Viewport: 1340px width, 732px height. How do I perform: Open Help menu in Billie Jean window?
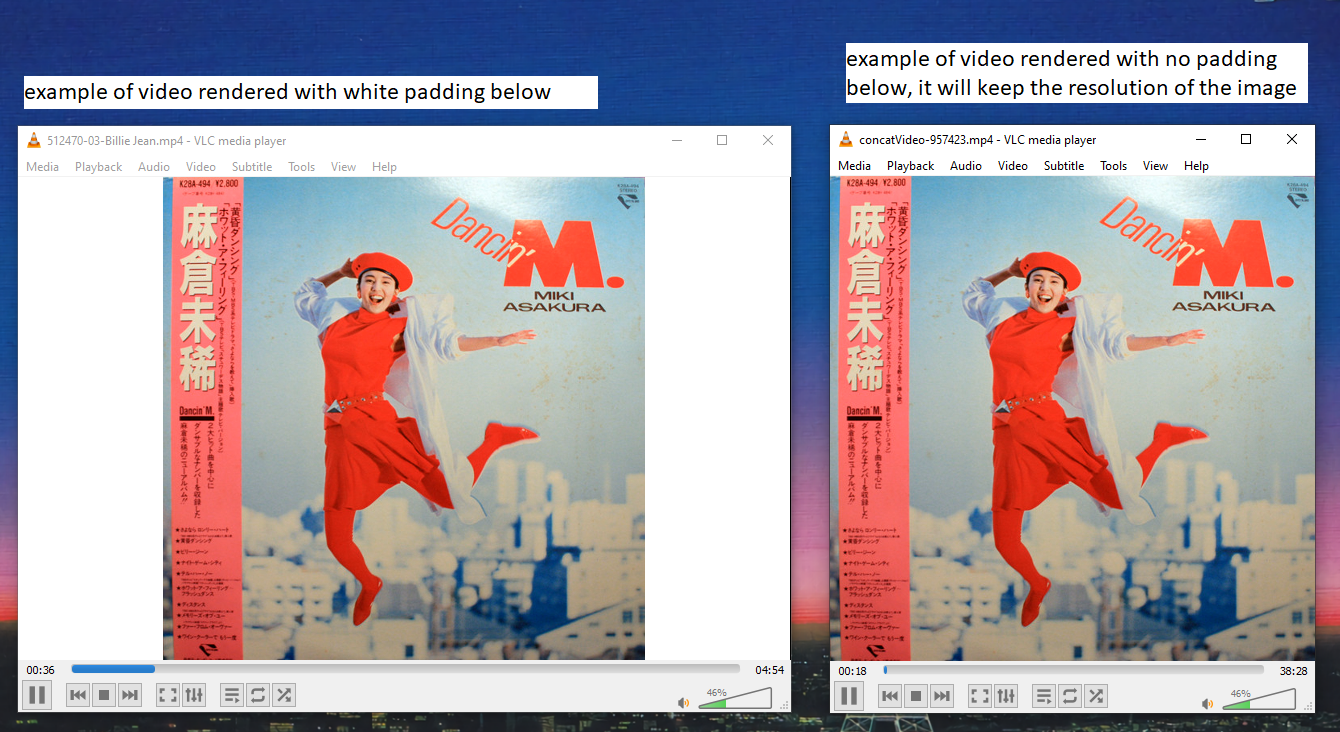point(384,167)
